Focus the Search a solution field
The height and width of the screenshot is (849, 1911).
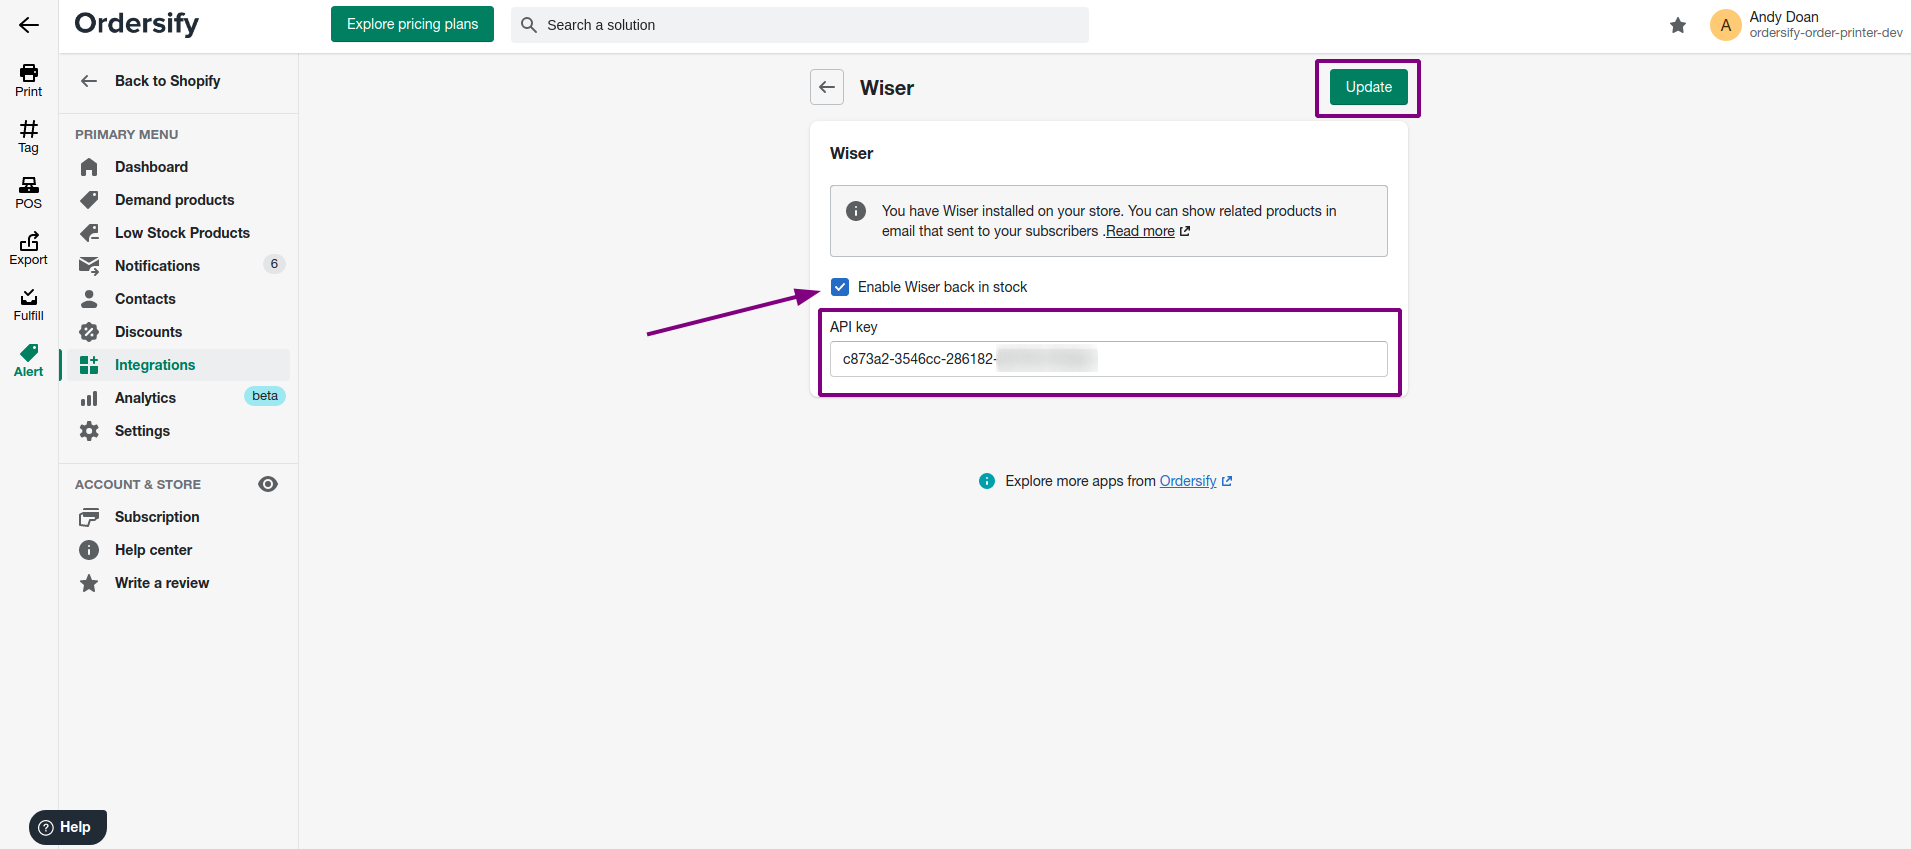click(800, 25)
